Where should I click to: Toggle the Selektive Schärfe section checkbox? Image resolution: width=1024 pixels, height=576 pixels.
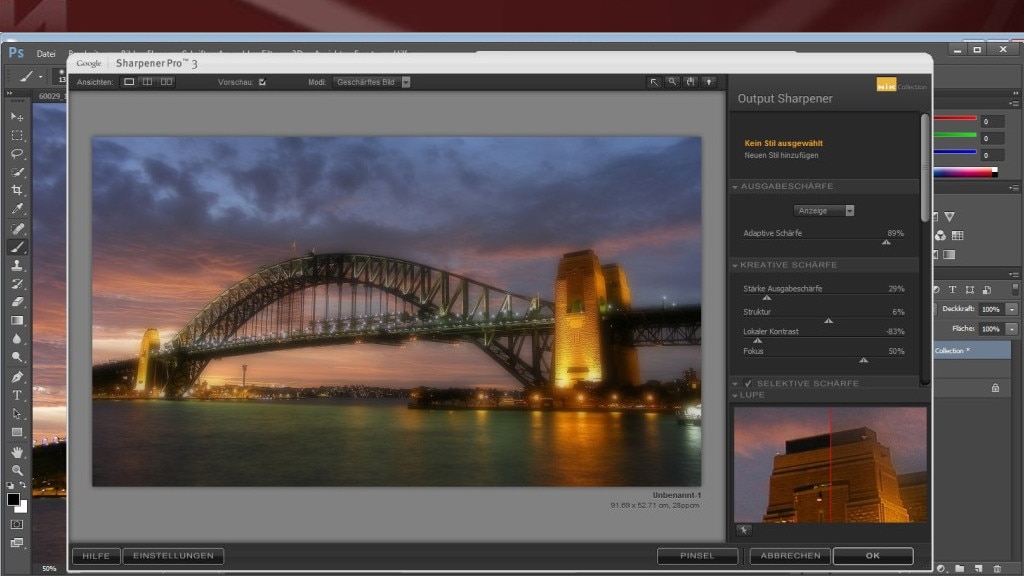(x=748, y=383)
